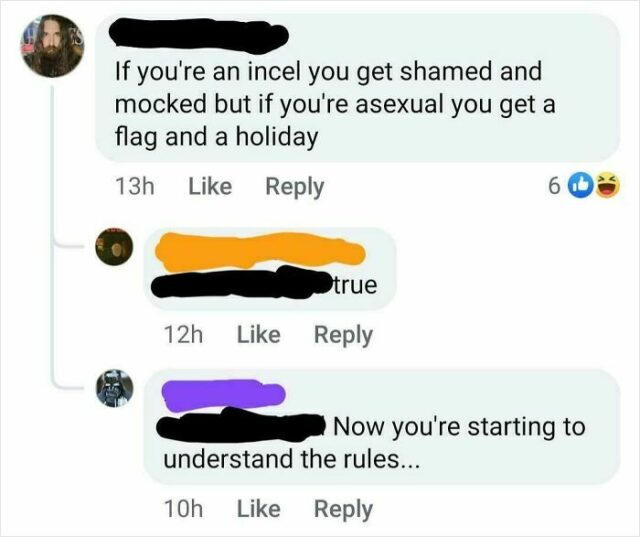Open the Darth Vader avatar profile
This screenshot has width=640, height=537.
114,388
